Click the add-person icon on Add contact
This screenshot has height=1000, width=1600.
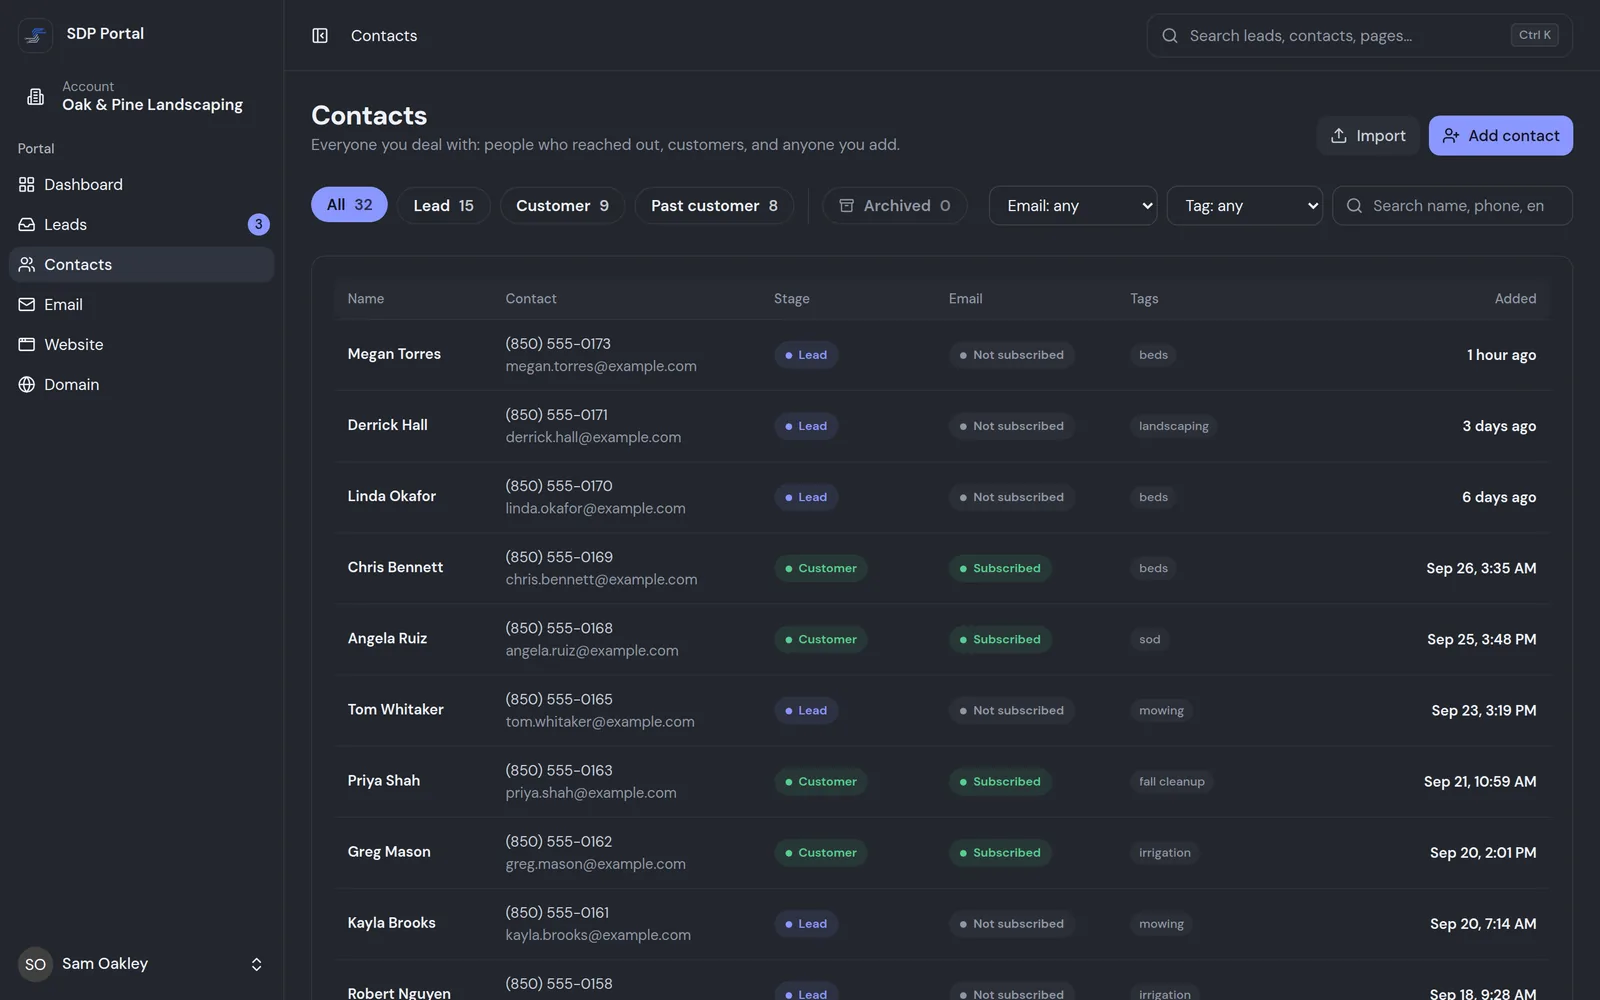point(1451,136)
